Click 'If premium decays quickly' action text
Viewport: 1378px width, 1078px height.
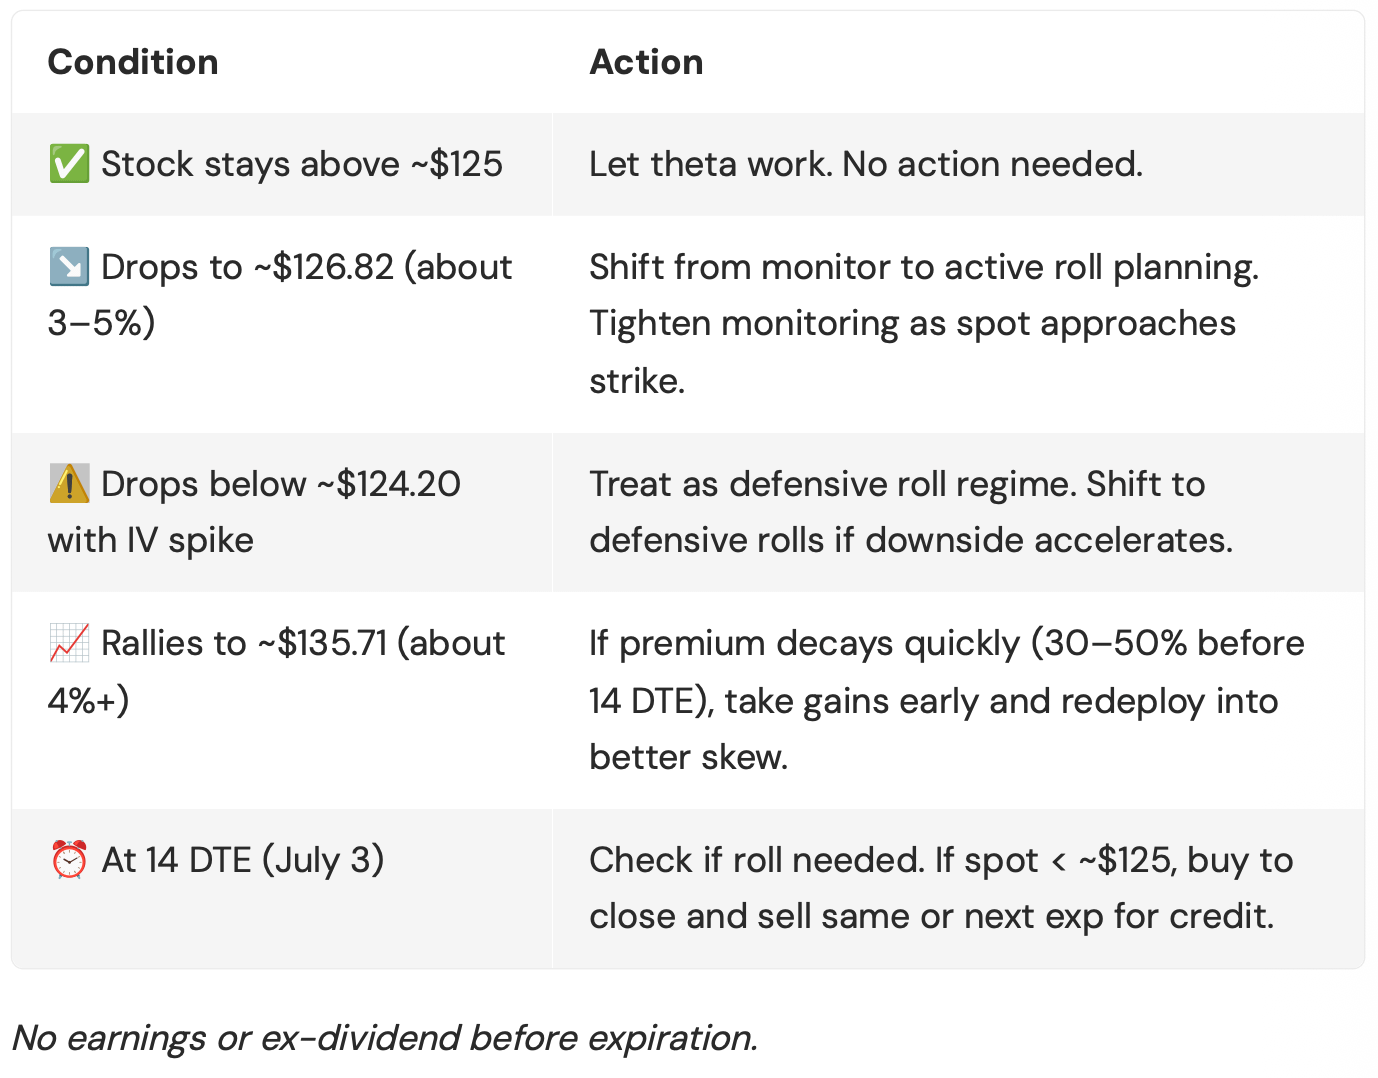(804, 643)
